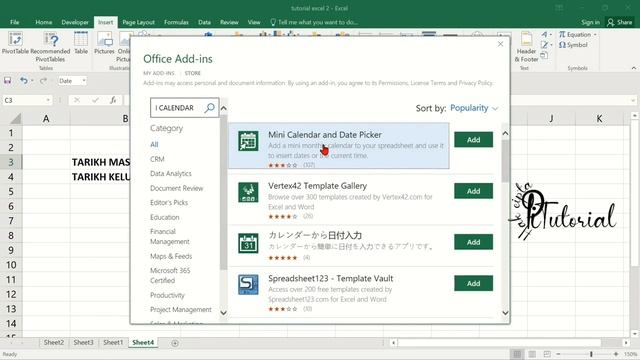Open the Data tab
The image size is (640, 360).
point(204,22)
